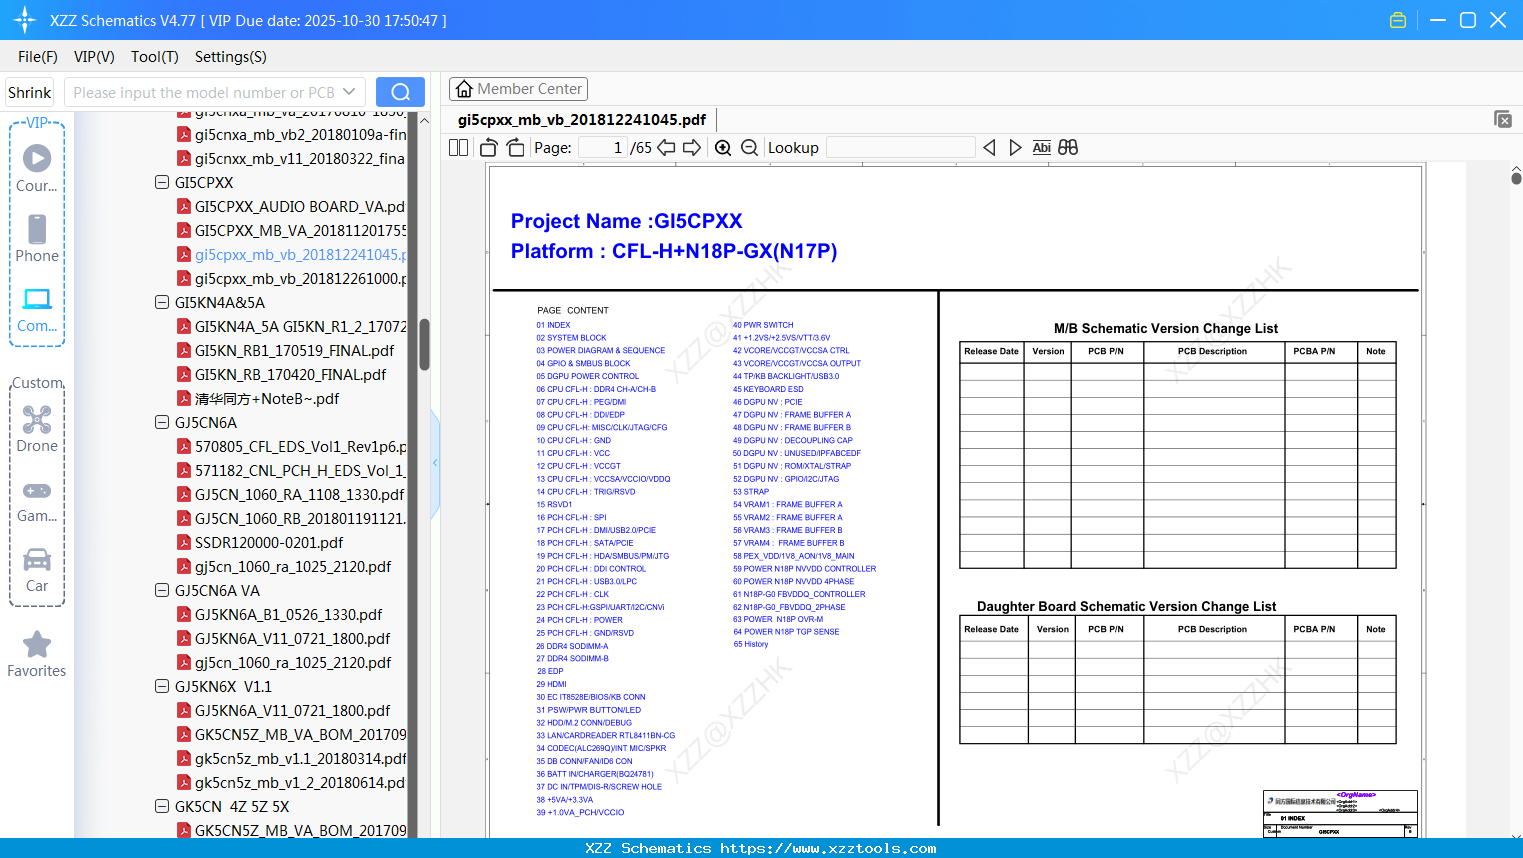Collapse the GK5CN 4Z 5Z 5X folder
1523x858 pixels.
tap(162, 807)
